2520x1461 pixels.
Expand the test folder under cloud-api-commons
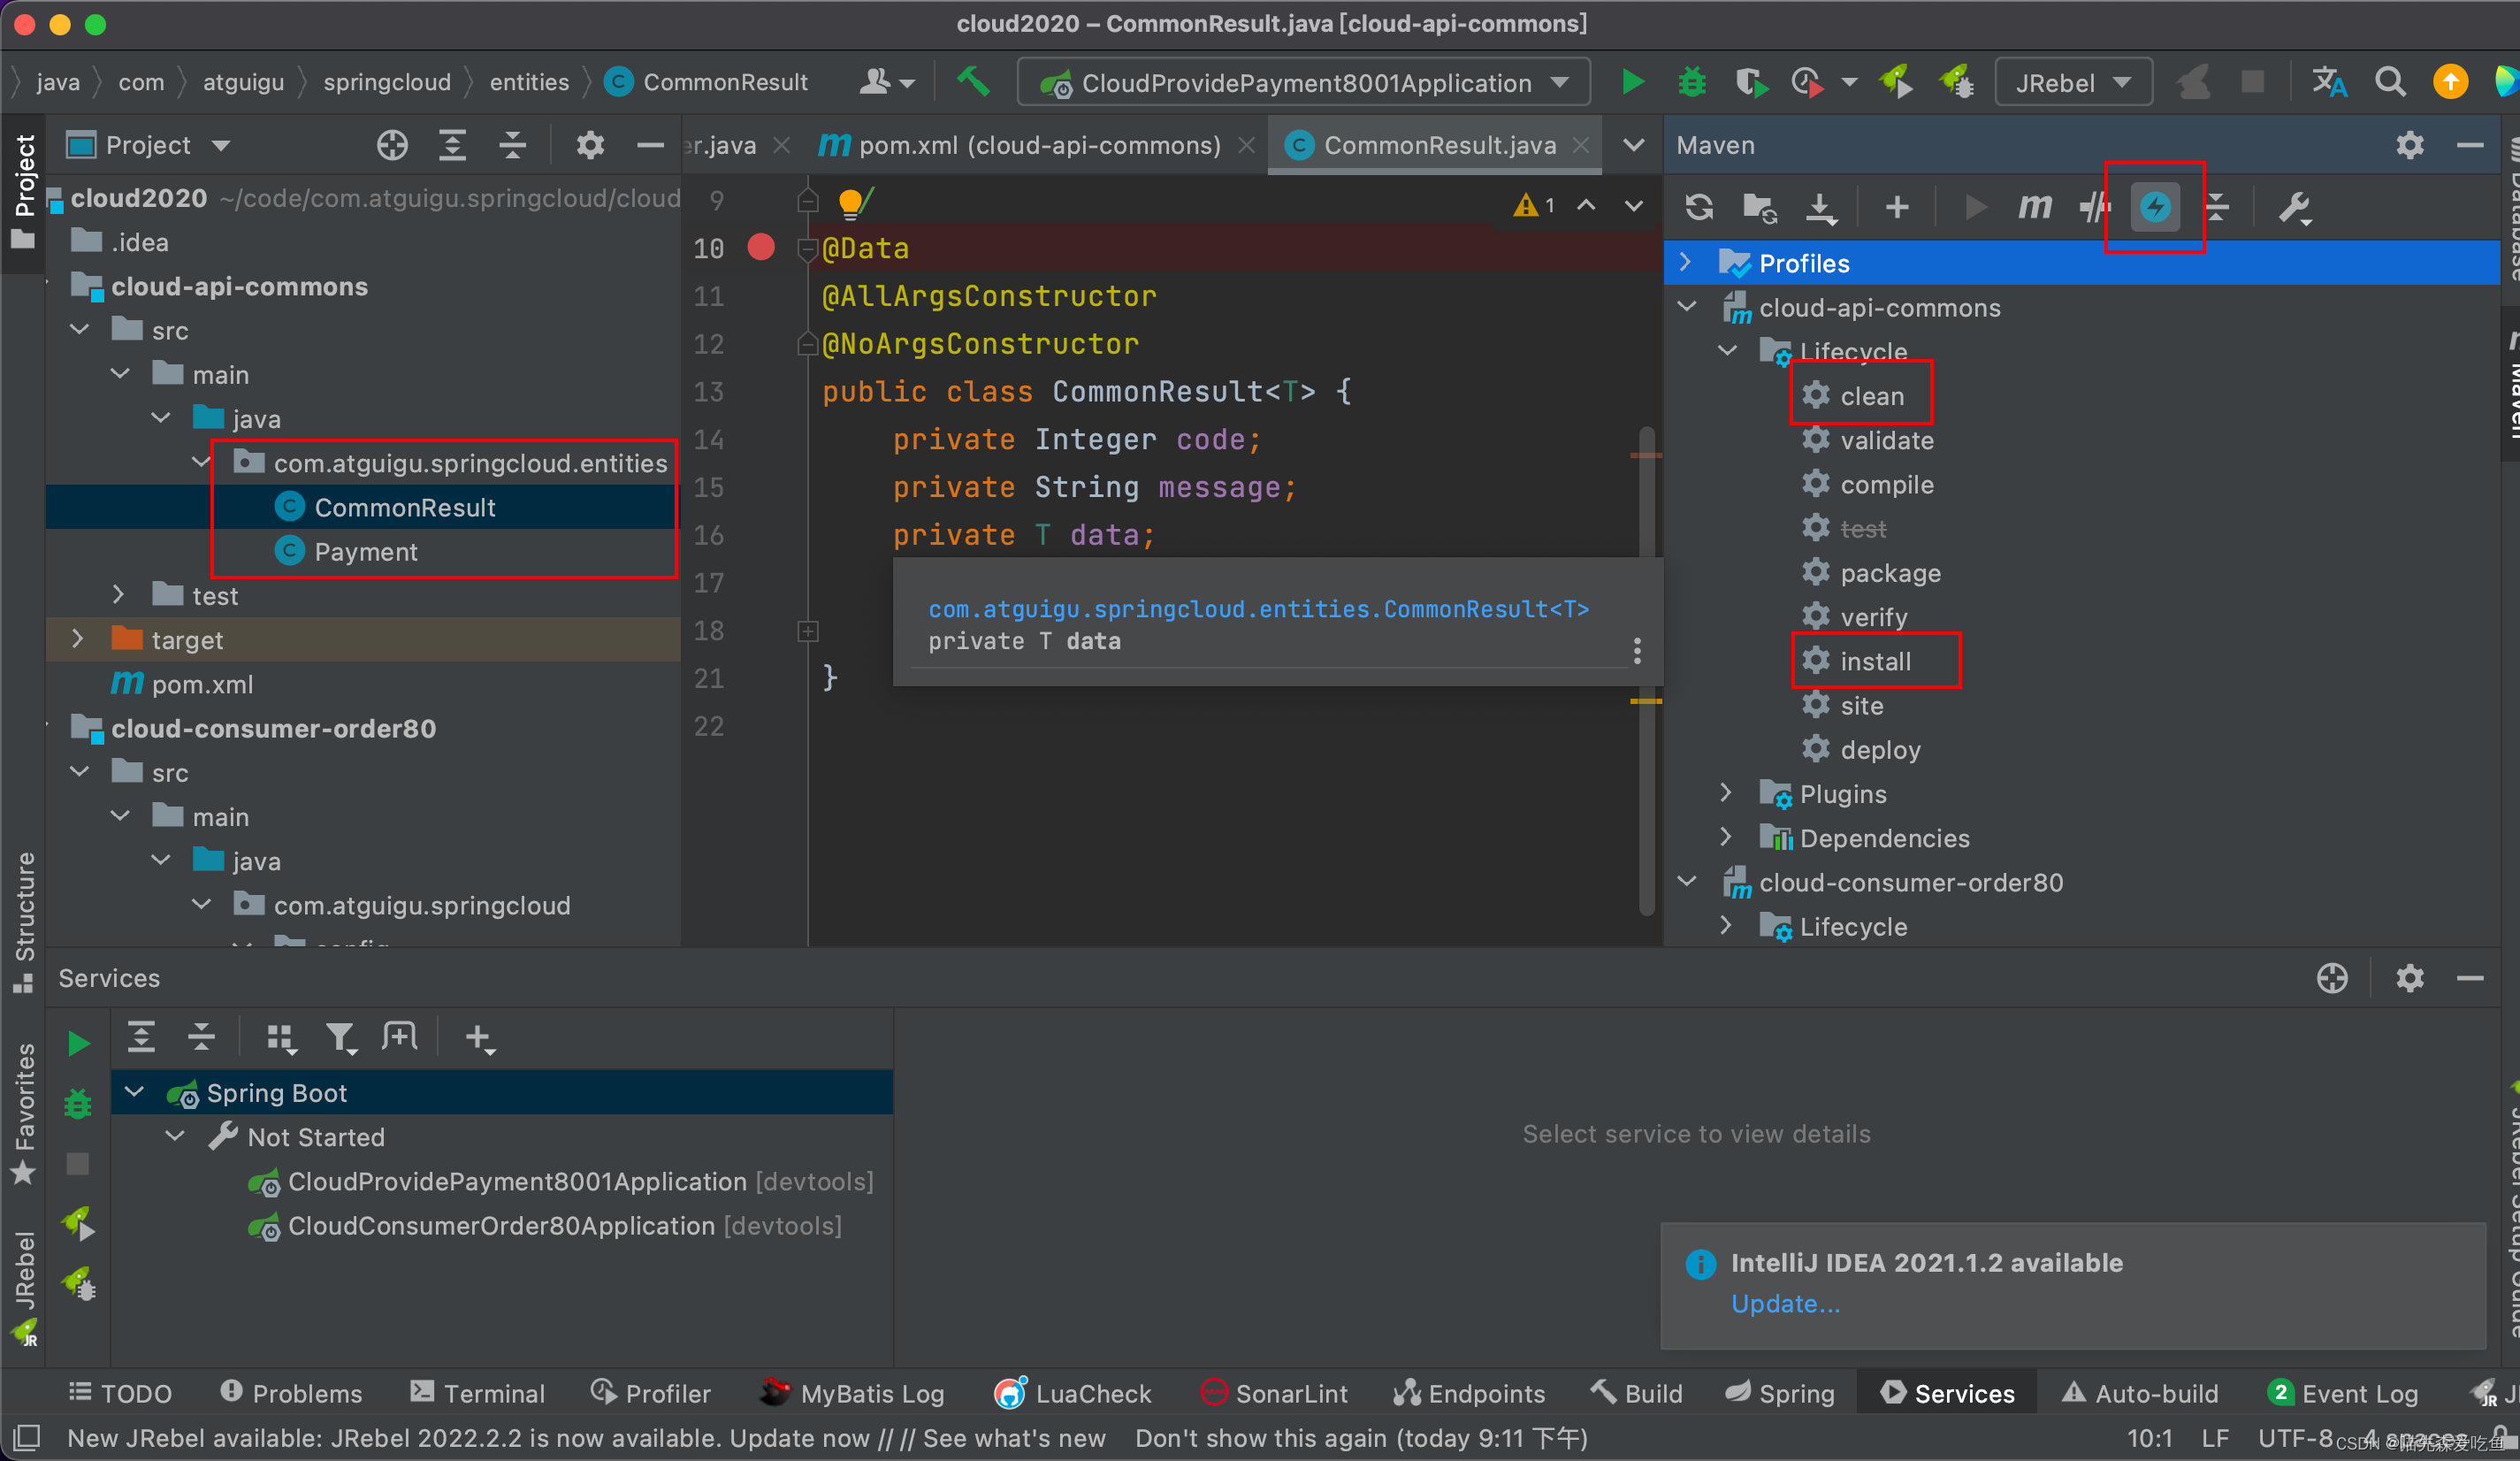pos(119,594)
